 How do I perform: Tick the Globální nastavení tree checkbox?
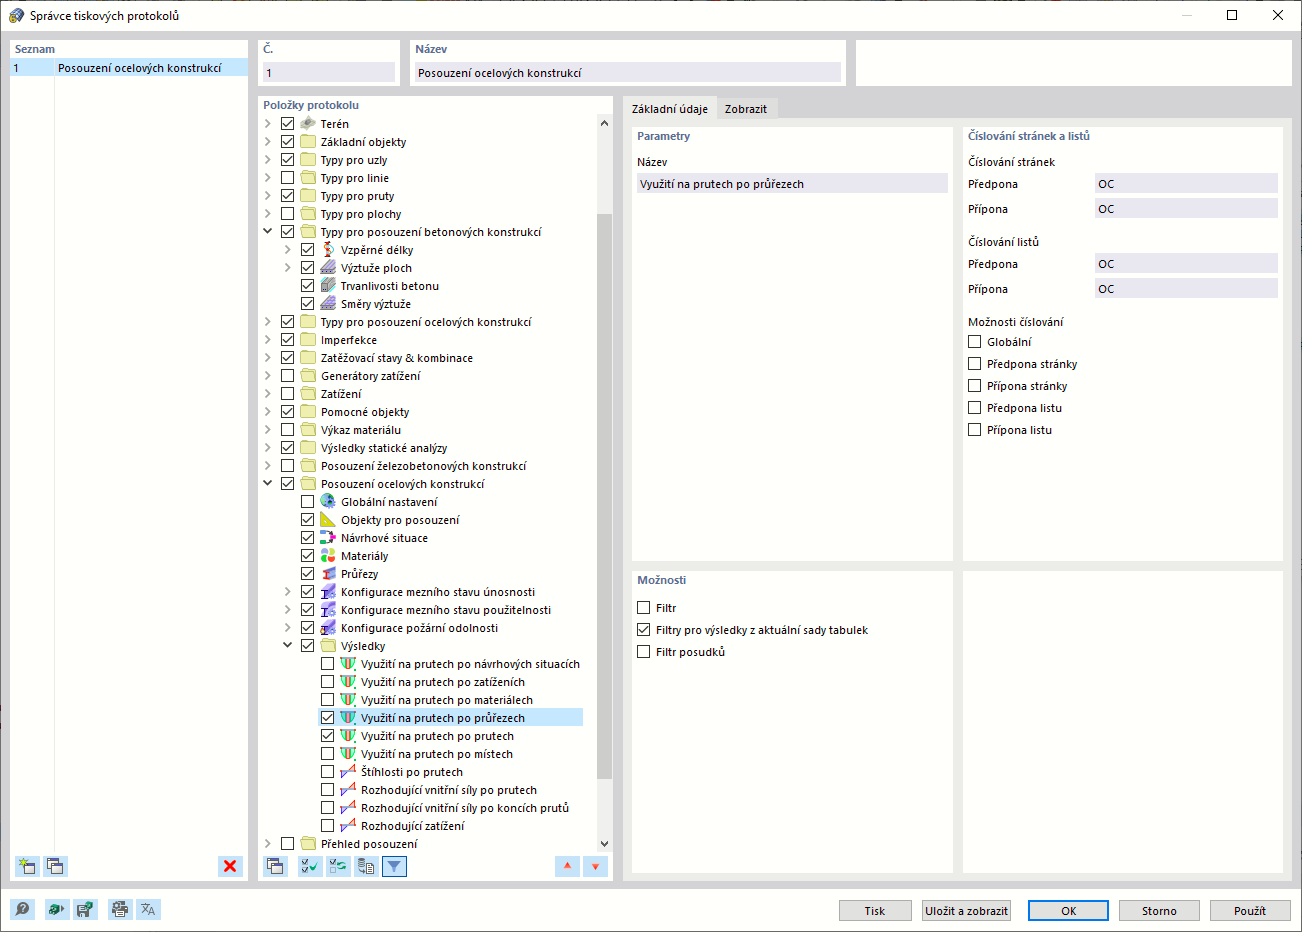308,502
